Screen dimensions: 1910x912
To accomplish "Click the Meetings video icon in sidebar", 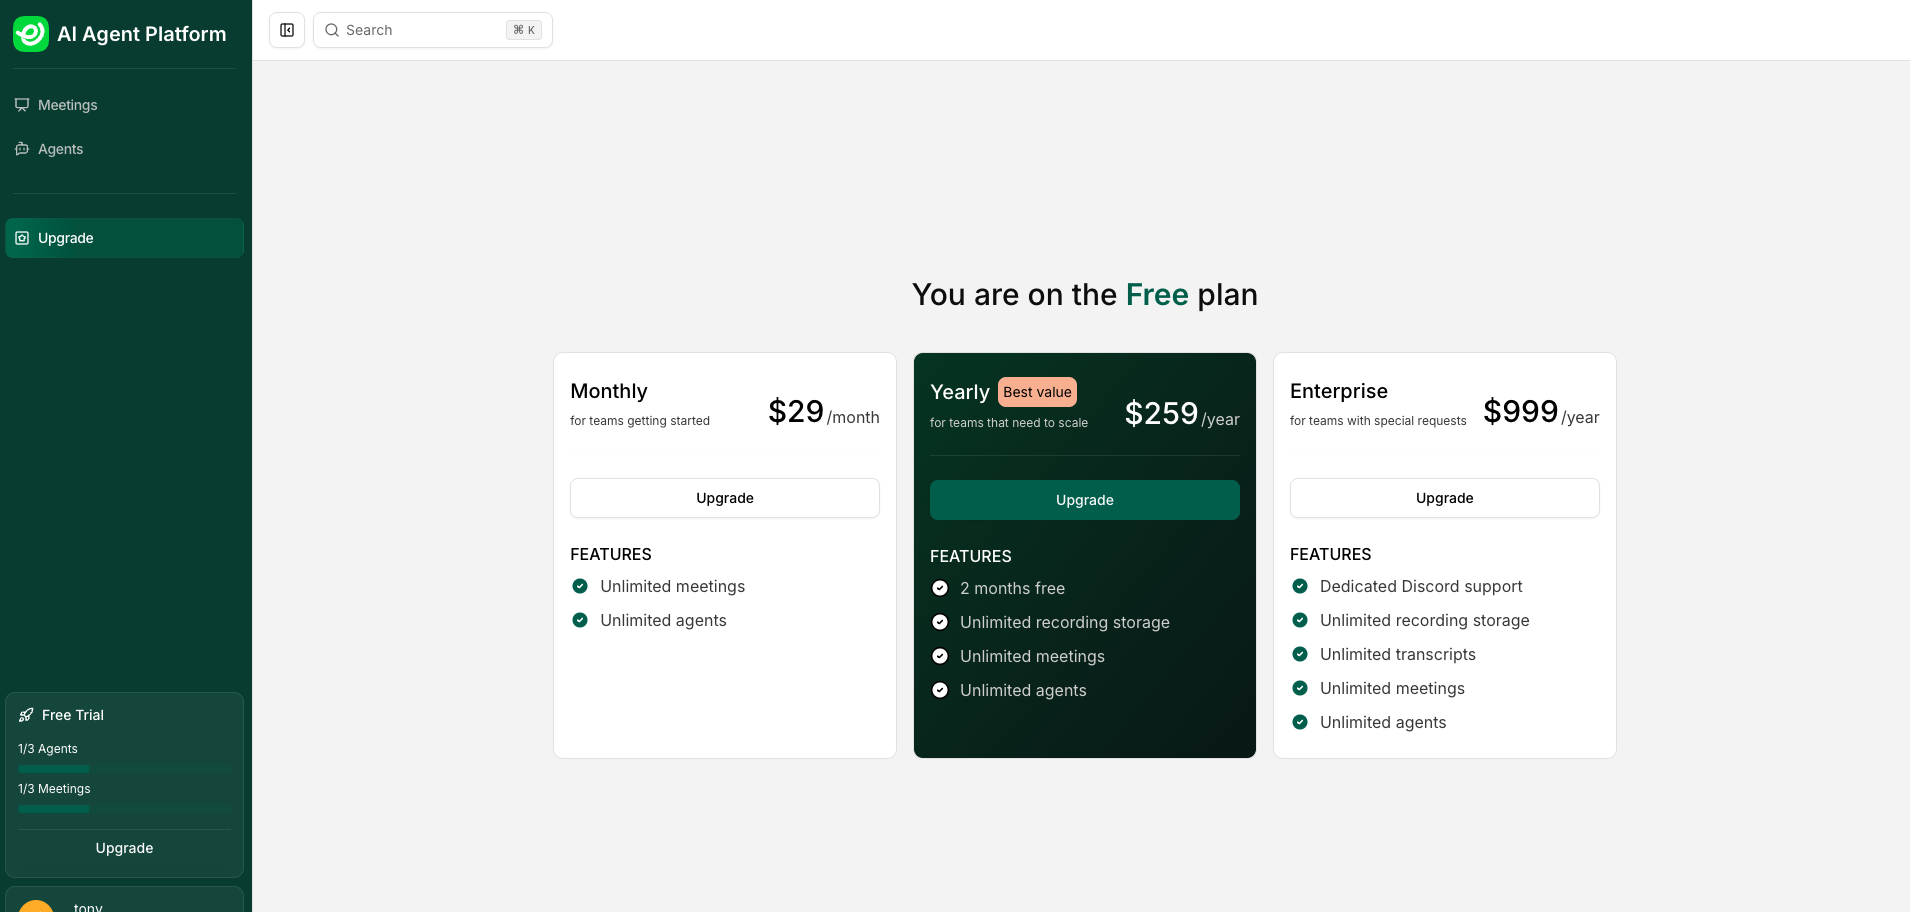I will tap(22, 105).
